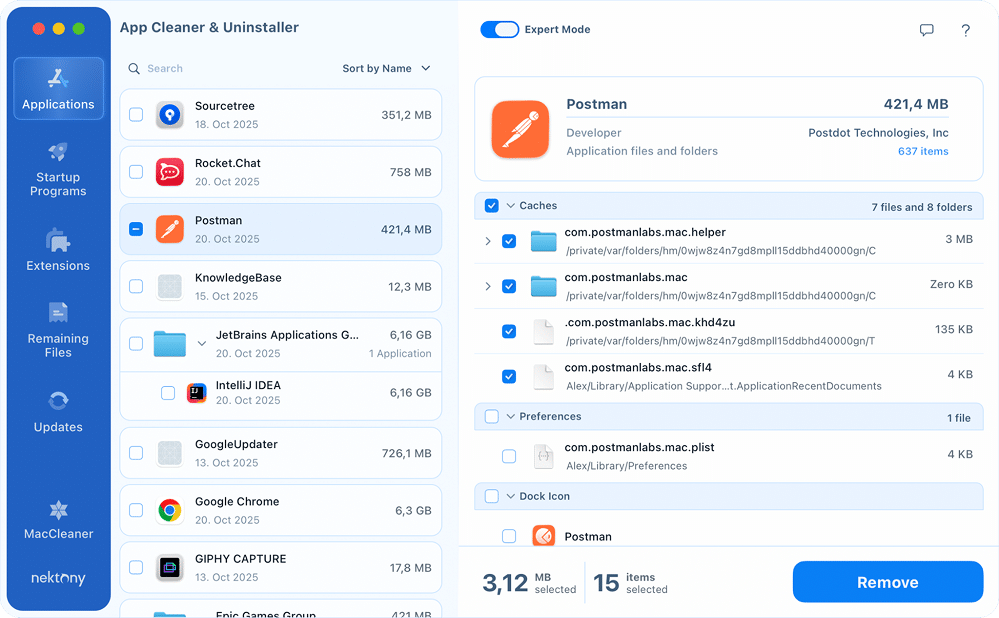
Task: Open the Remaining Files section icon
Action: (x=58, y=313)
